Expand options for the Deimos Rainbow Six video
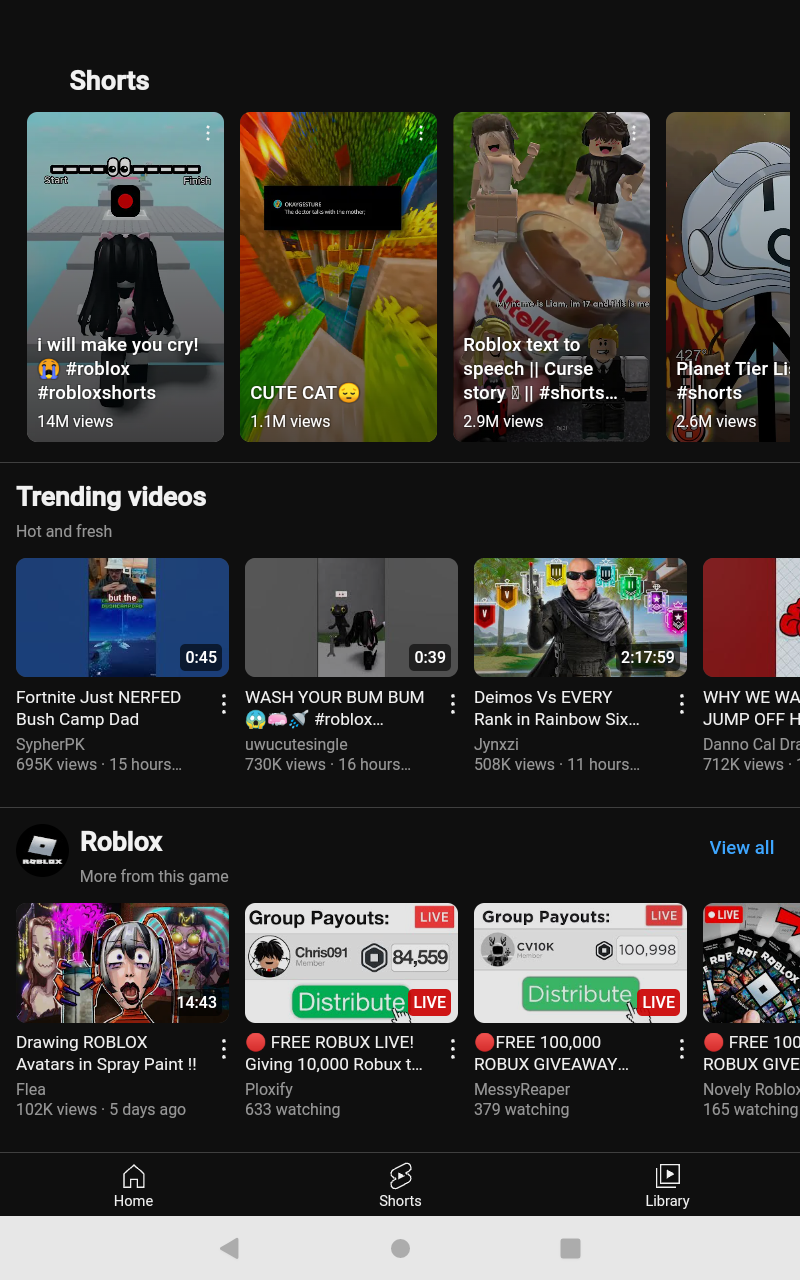The width and height of the screenshot is (800, 1280). pyautogui.click(x=681, y=704)
